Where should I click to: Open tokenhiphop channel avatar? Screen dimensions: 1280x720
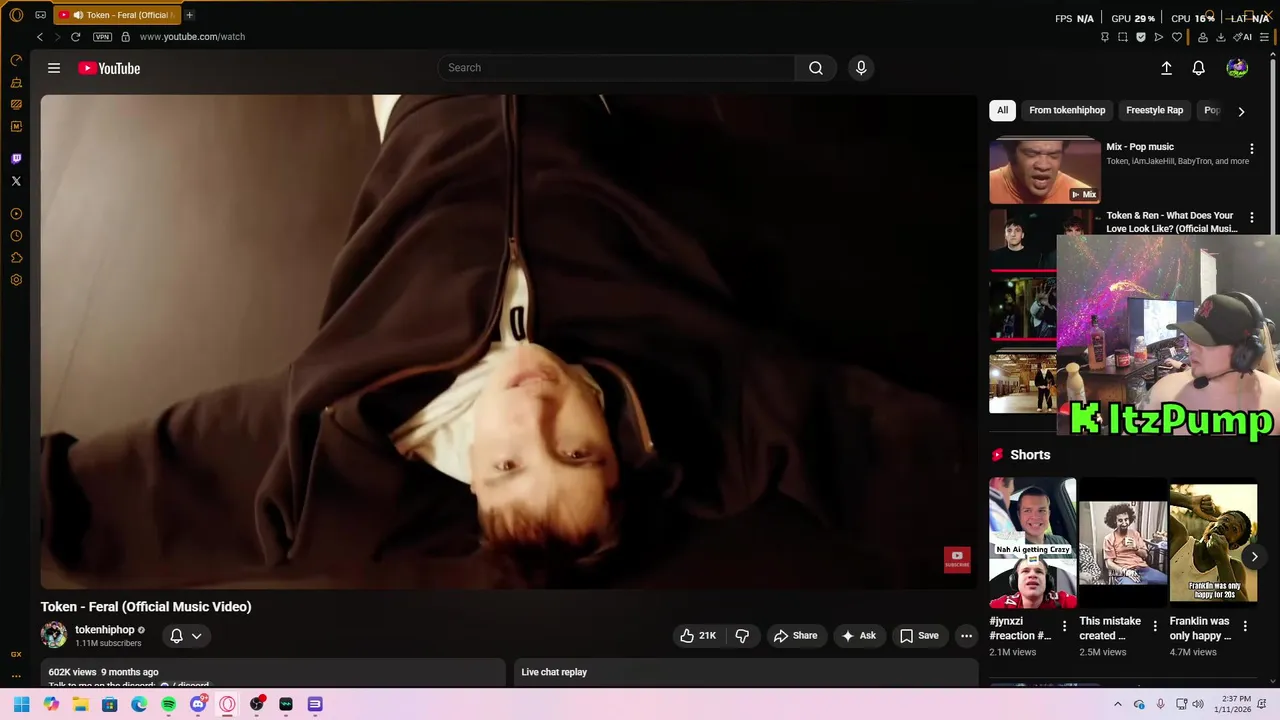pos(54,635)
